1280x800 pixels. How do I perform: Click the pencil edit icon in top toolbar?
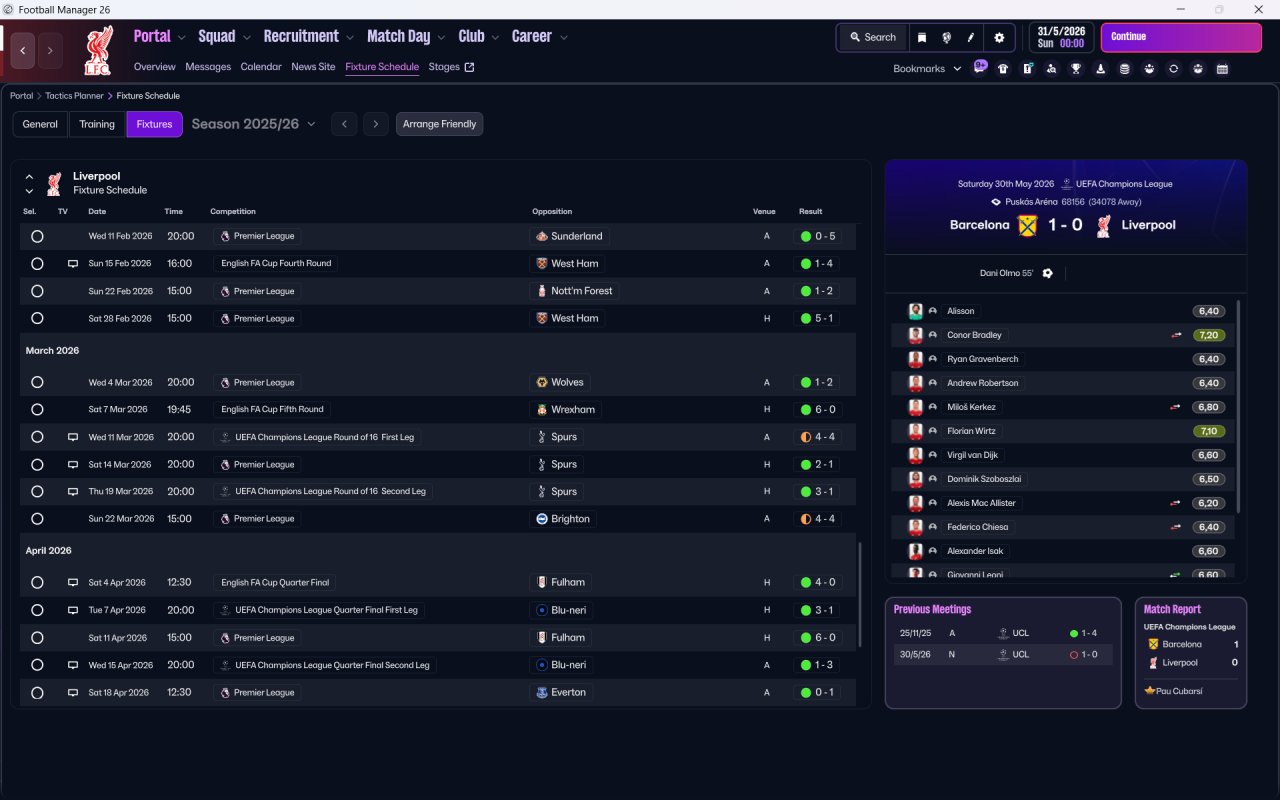(x=970, y=38)
